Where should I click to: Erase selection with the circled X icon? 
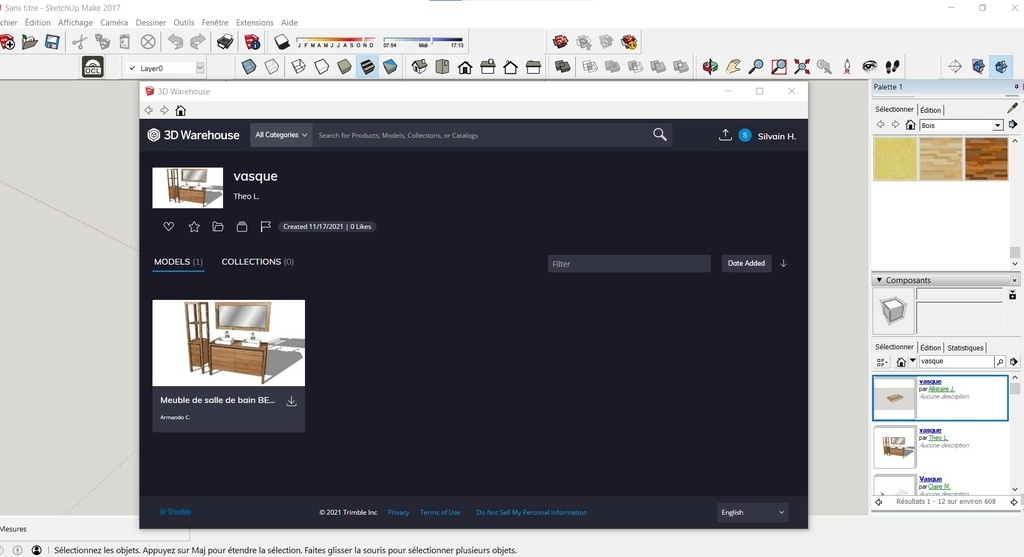point(148,42)
